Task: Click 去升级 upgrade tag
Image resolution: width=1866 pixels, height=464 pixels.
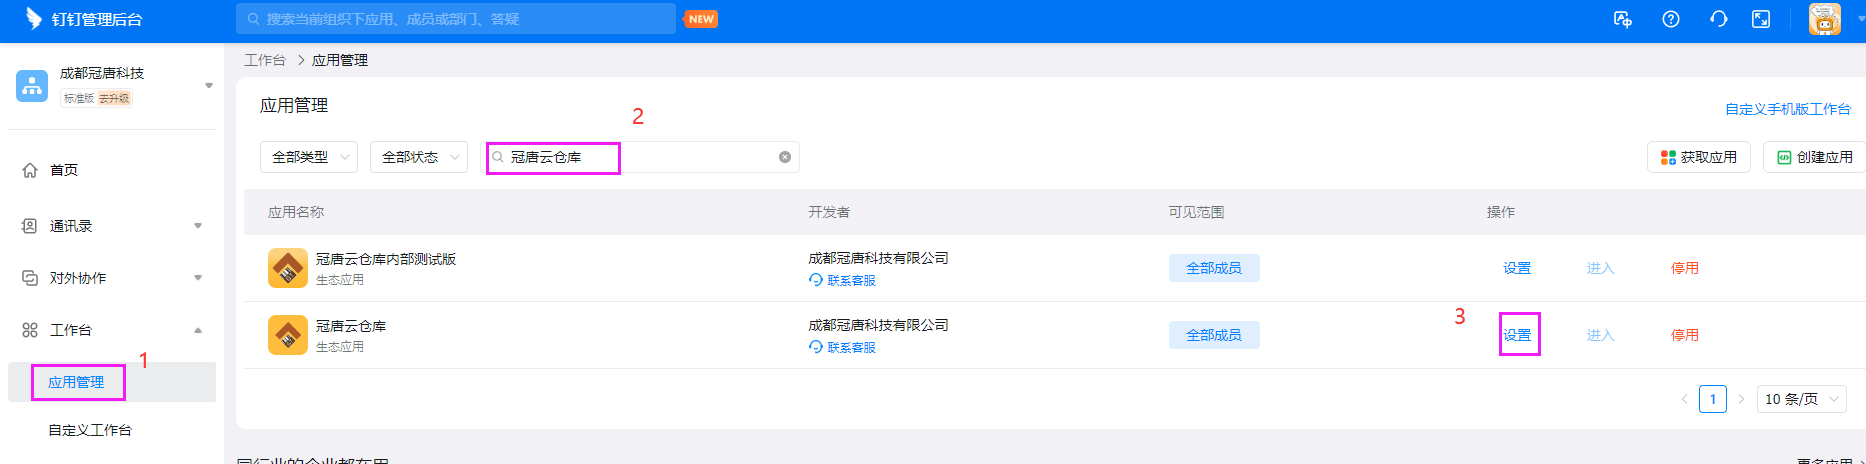Action: (x=114, y=99)
